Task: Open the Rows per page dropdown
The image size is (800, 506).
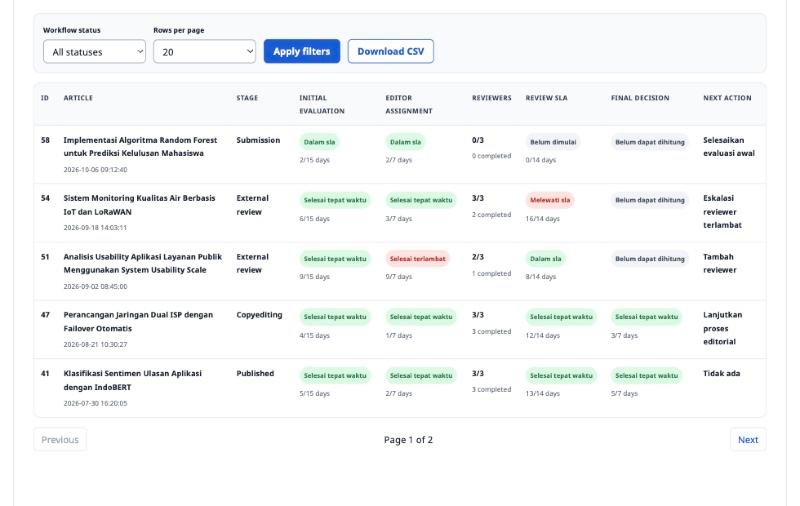Action: pos(204,52)
